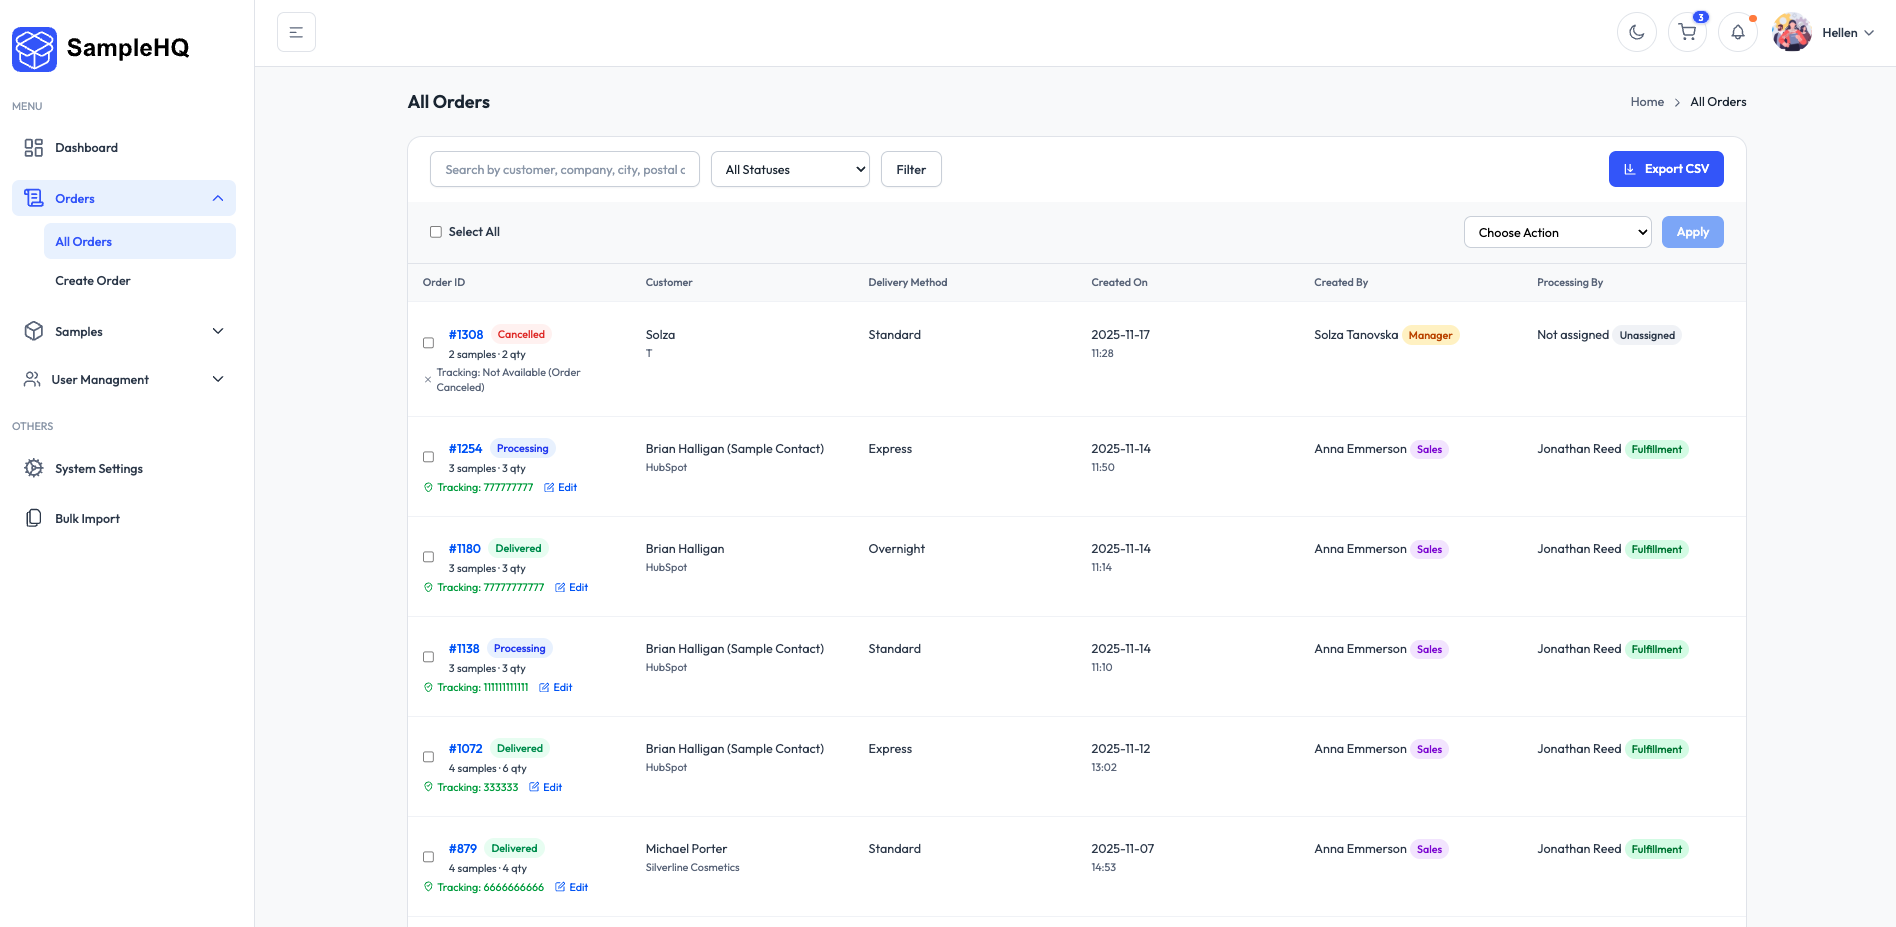Viewport: 1896px width, 927px height.
Task: Navigate to Home via the breadcrumb
Action: pyautogui.click(x=1646, y=101)
